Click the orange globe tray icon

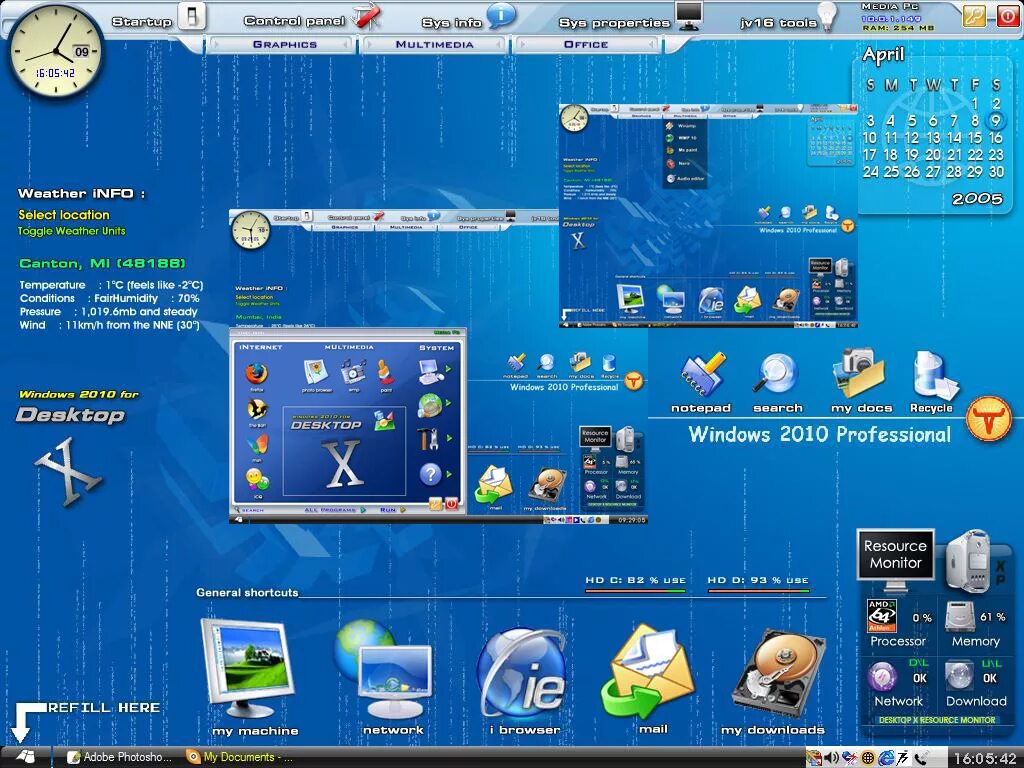point(868,758)
